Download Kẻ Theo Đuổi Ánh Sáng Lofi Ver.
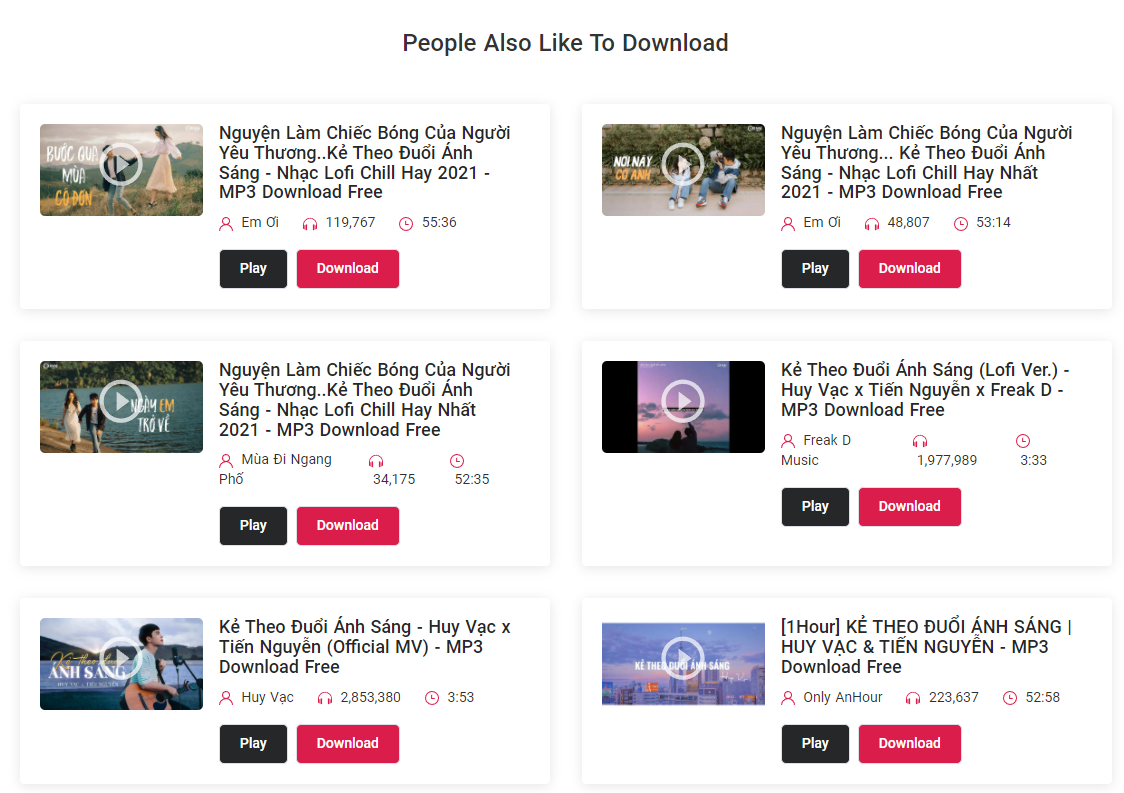This screenshot has width=1124, height=793. click(910, 507)
